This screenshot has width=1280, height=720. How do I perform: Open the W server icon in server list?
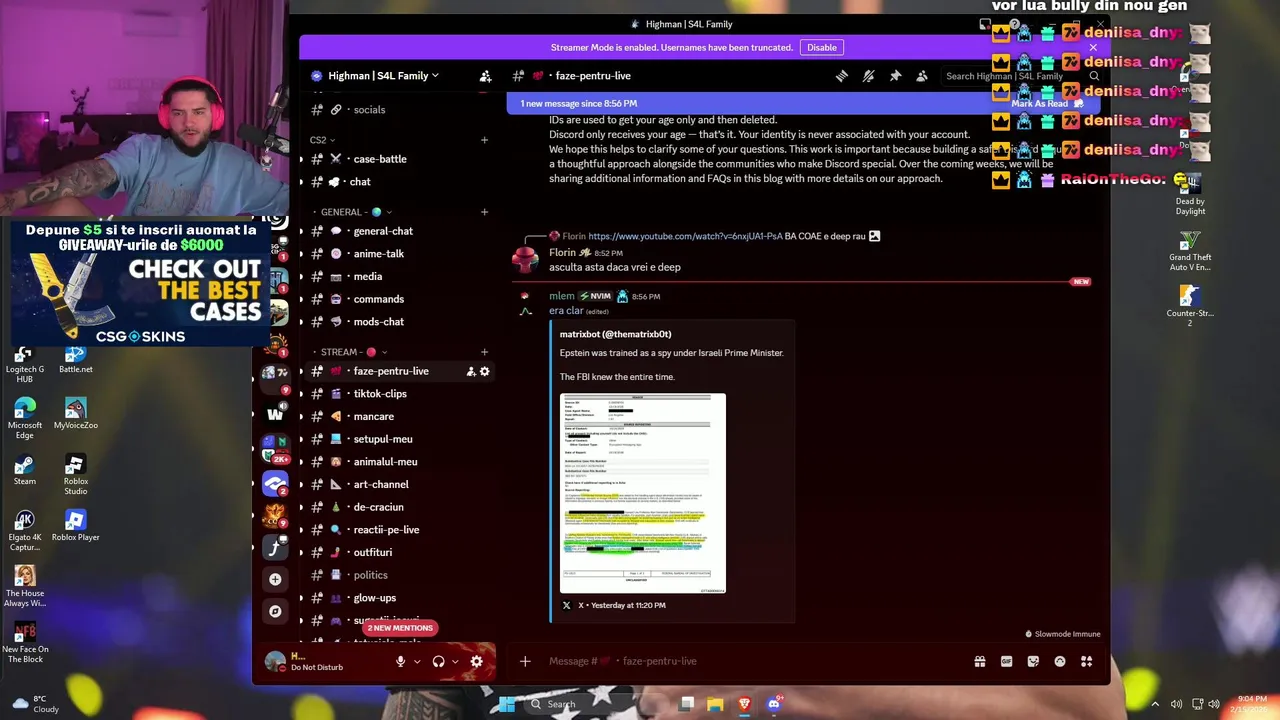[275, 413]
